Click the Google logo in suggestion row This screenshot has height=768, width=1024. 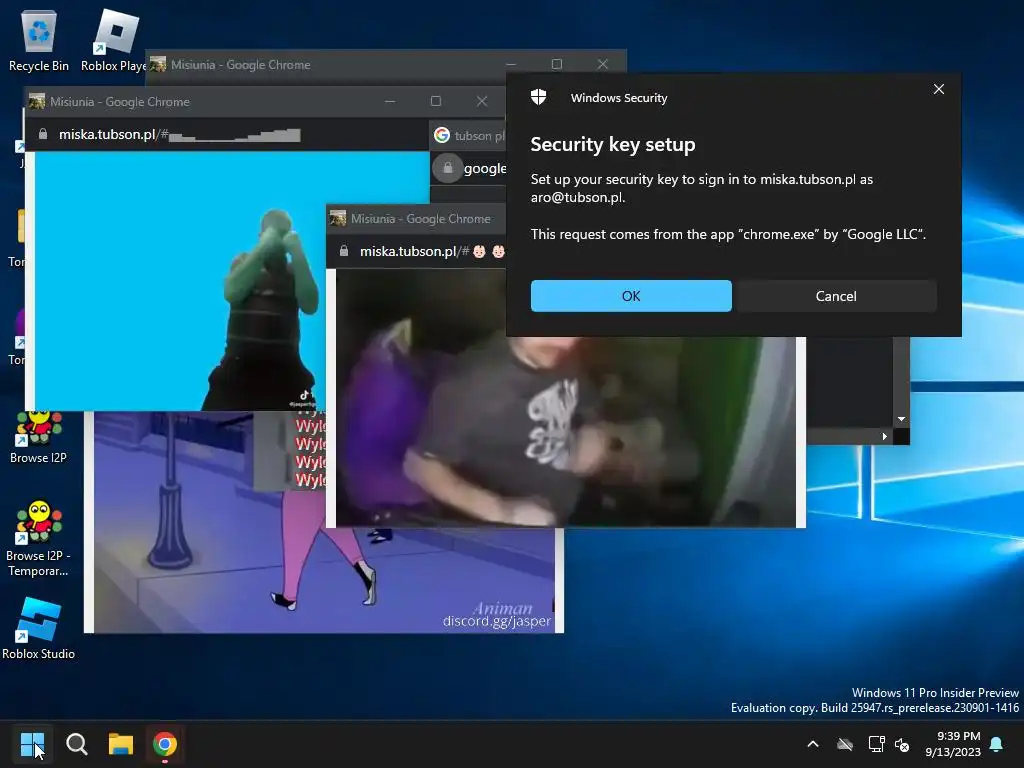(x=442, y=135)
